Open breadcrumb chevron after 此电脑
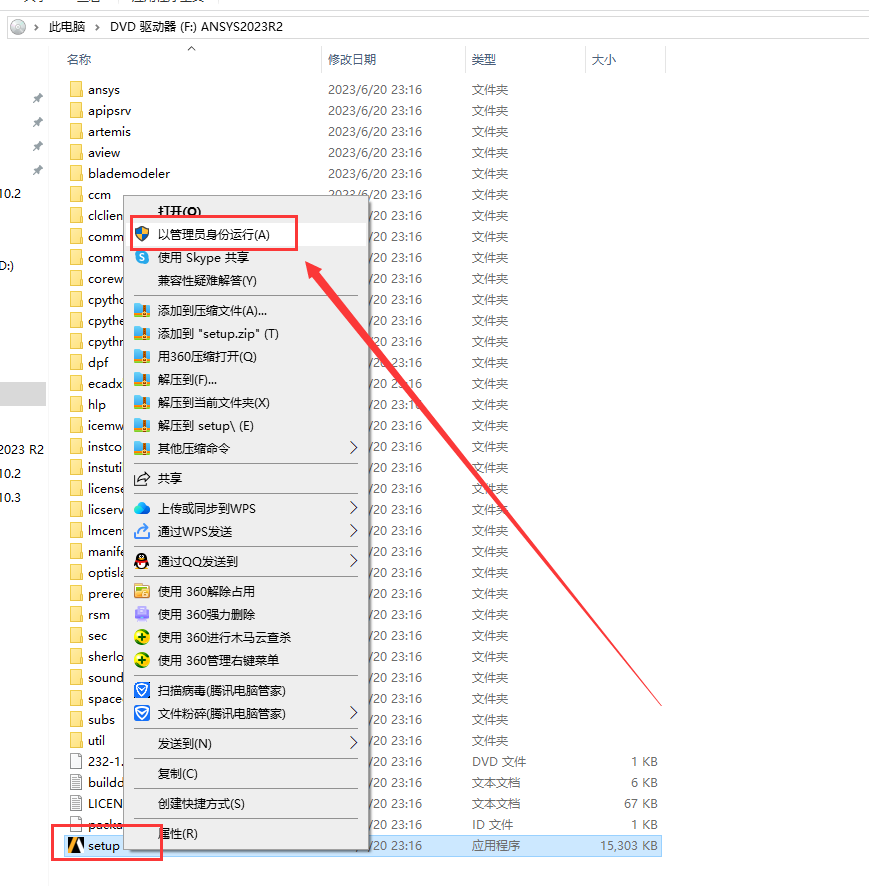This screenshot has height=886, width=869. click(97, 27)
